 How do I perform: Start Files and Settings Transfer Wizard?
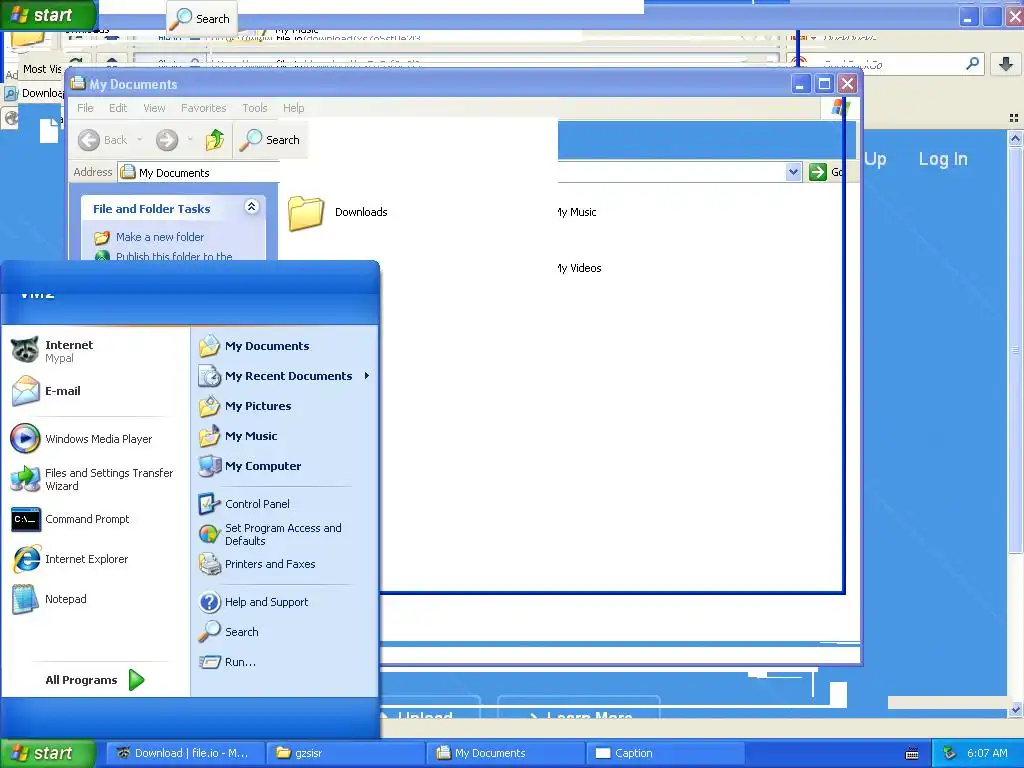click(x=93, y=479)
